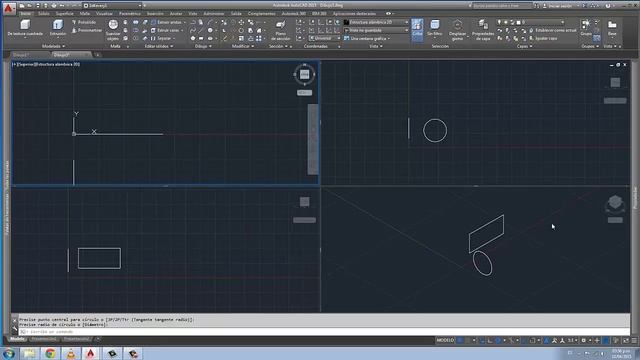The image size is (640, 360).
Task: Click the Plano de sección icon
Action: coord(280,24)
